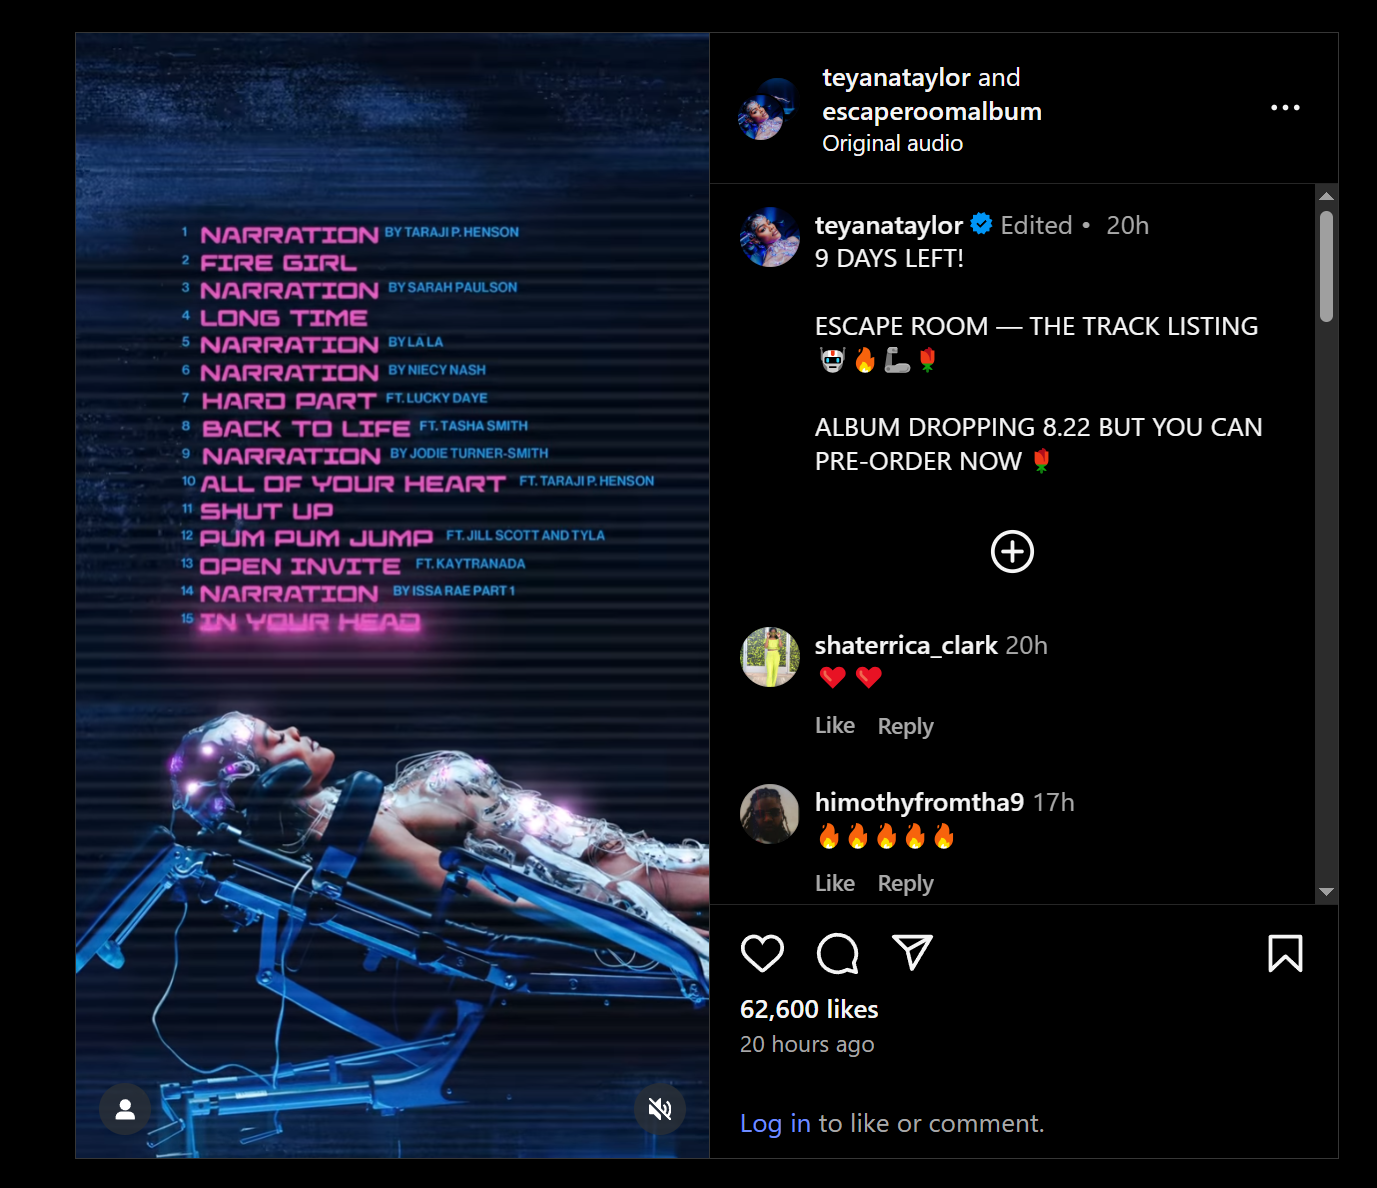This screenshot has height=1188, width=1377.
Task: Open three-dot more options menu
Action: click(x=1285, y=107)
